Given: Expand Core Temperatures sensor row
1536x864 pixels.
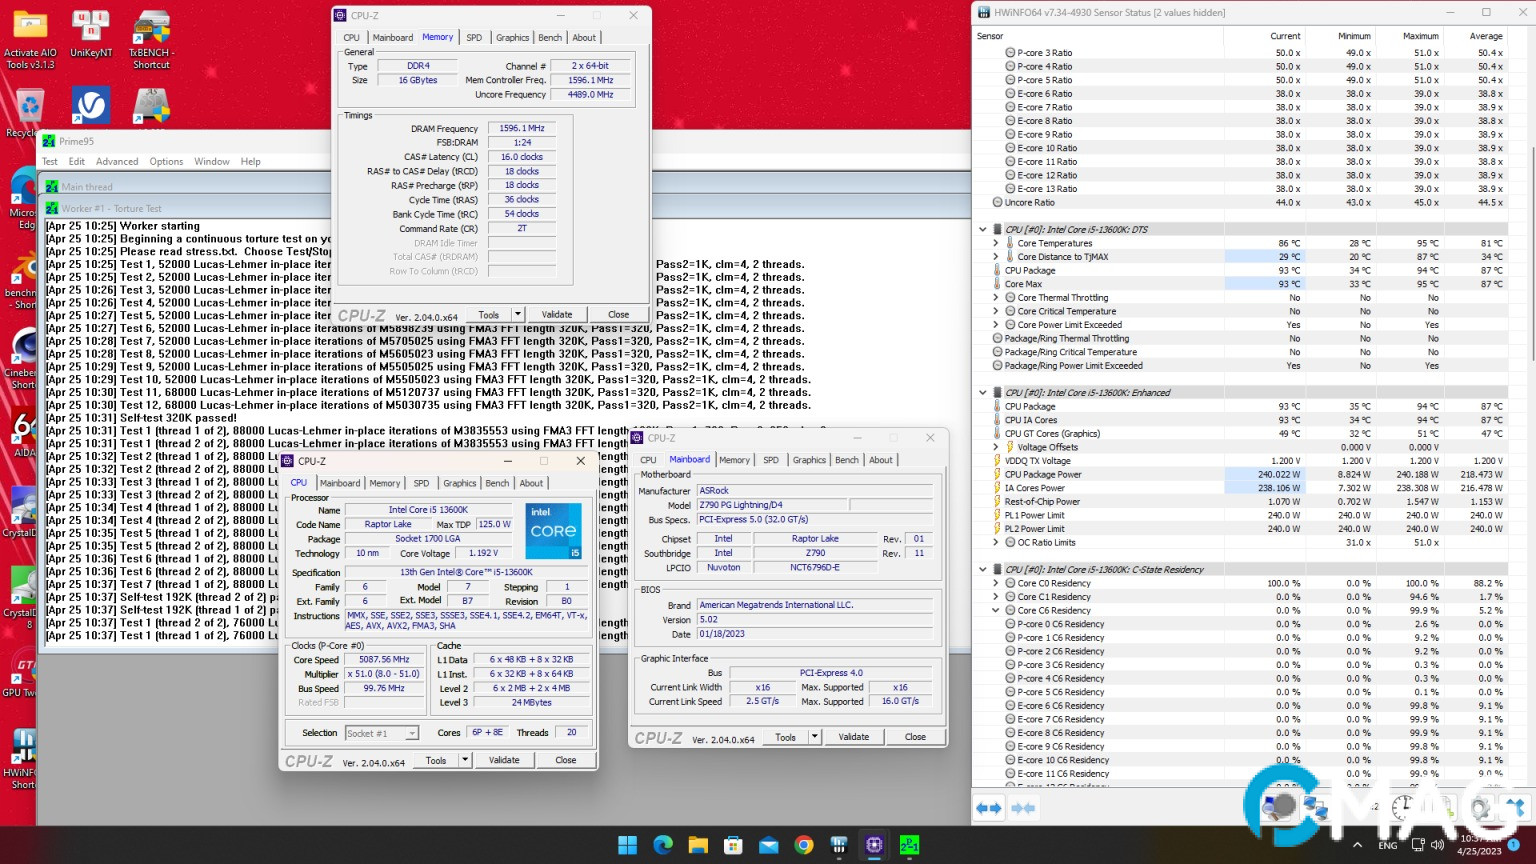Looking at the screenshot, I should tap(996, 243).
